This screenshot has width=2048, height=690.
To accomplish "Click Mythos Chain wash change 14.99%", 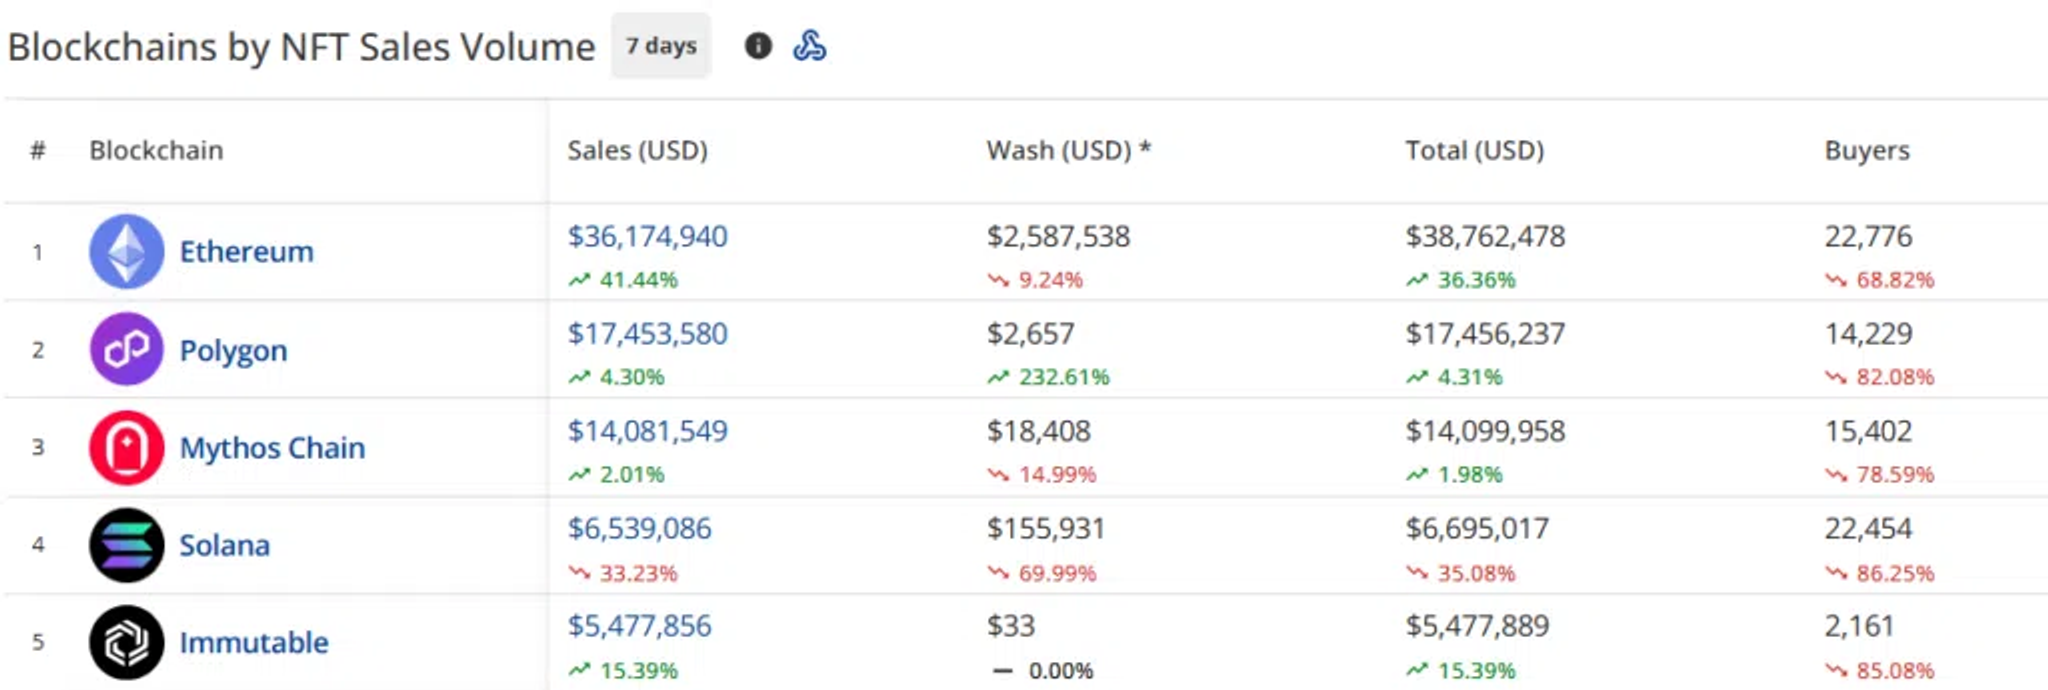I will point(1057,474).
